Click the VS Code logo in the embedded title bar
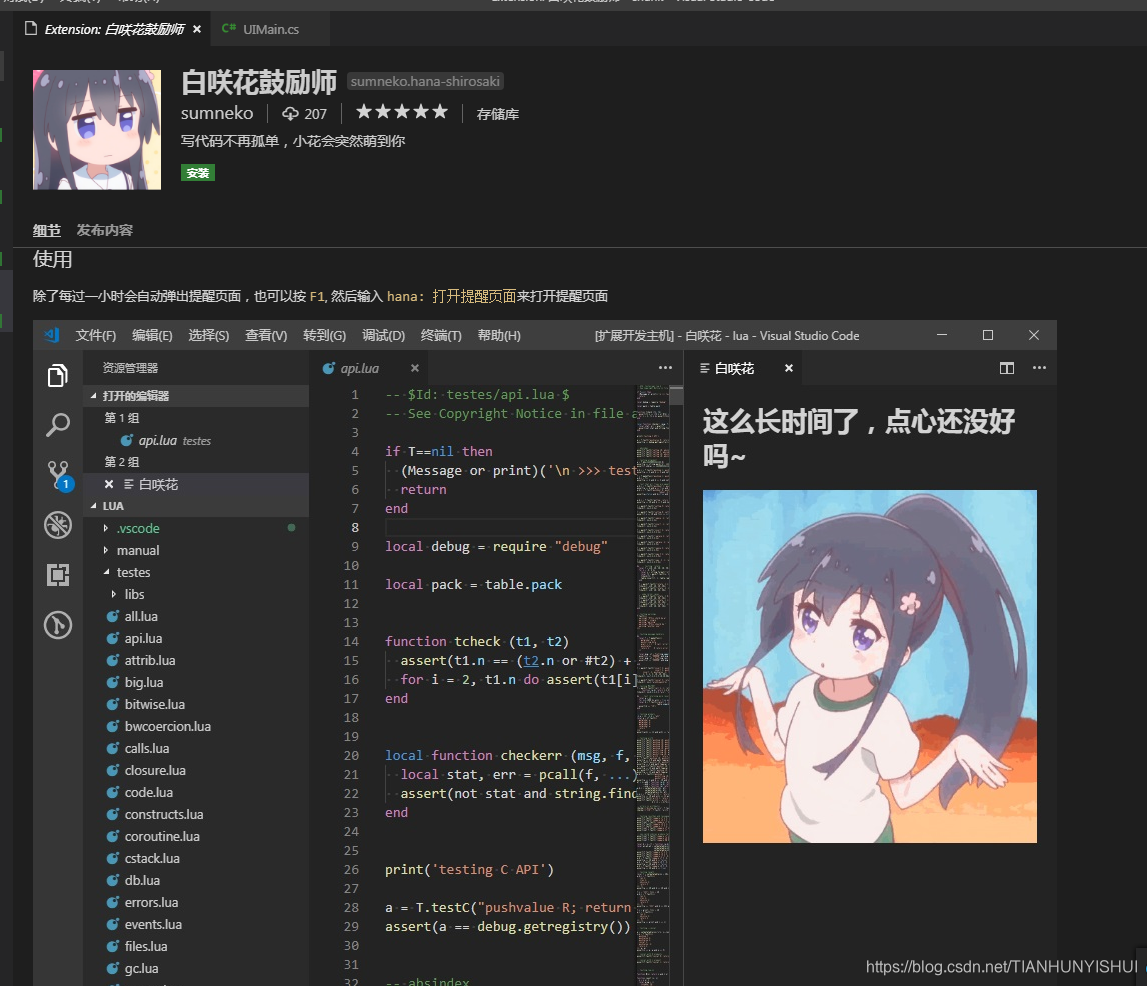This screenshot has width=1147, height=986. (51, 336)
